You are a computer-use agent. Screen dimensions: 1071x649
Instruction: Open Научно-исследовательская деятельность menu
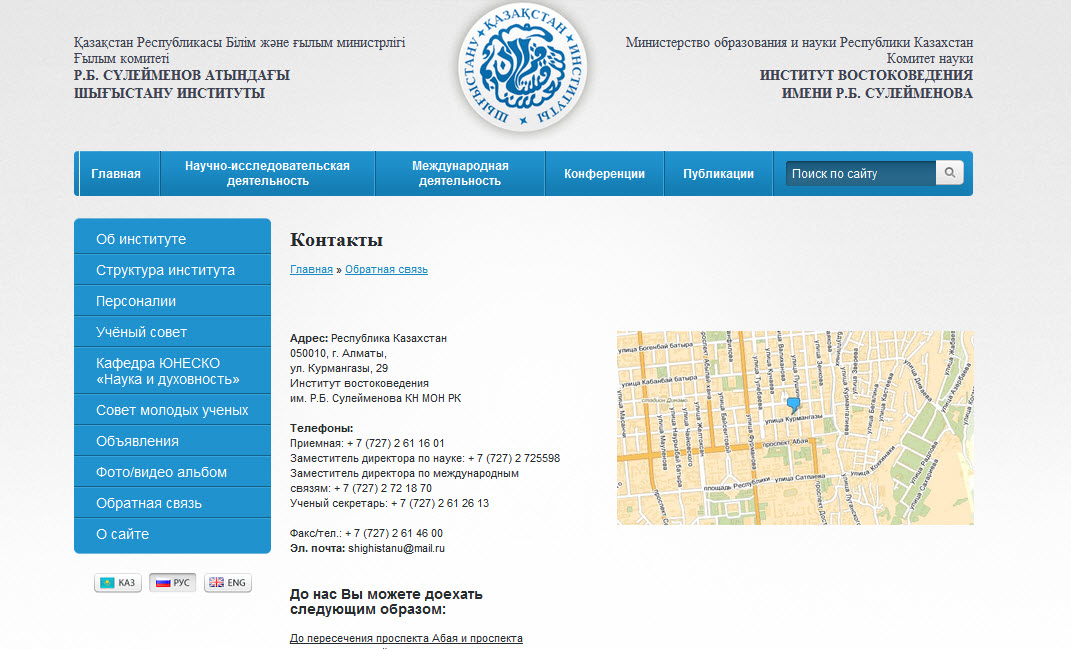[x=267, y=174]
